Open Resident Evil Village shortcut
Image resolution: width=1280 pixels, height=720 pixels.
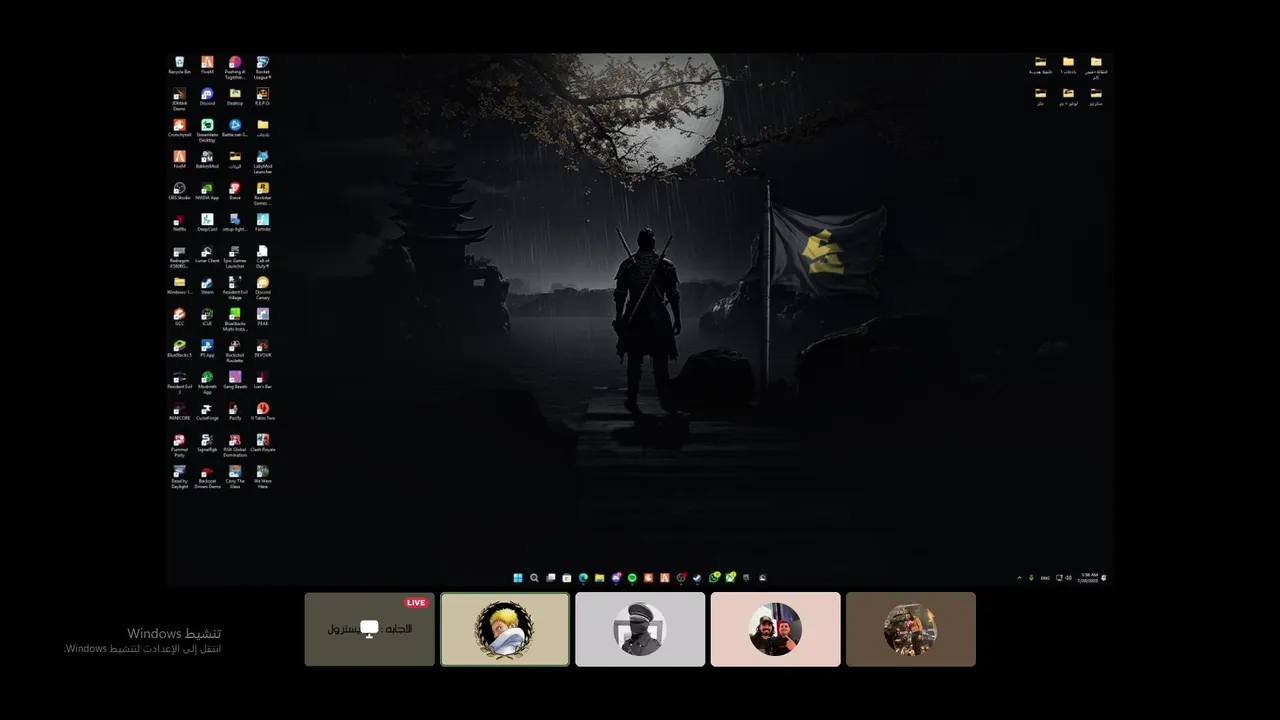235,287
